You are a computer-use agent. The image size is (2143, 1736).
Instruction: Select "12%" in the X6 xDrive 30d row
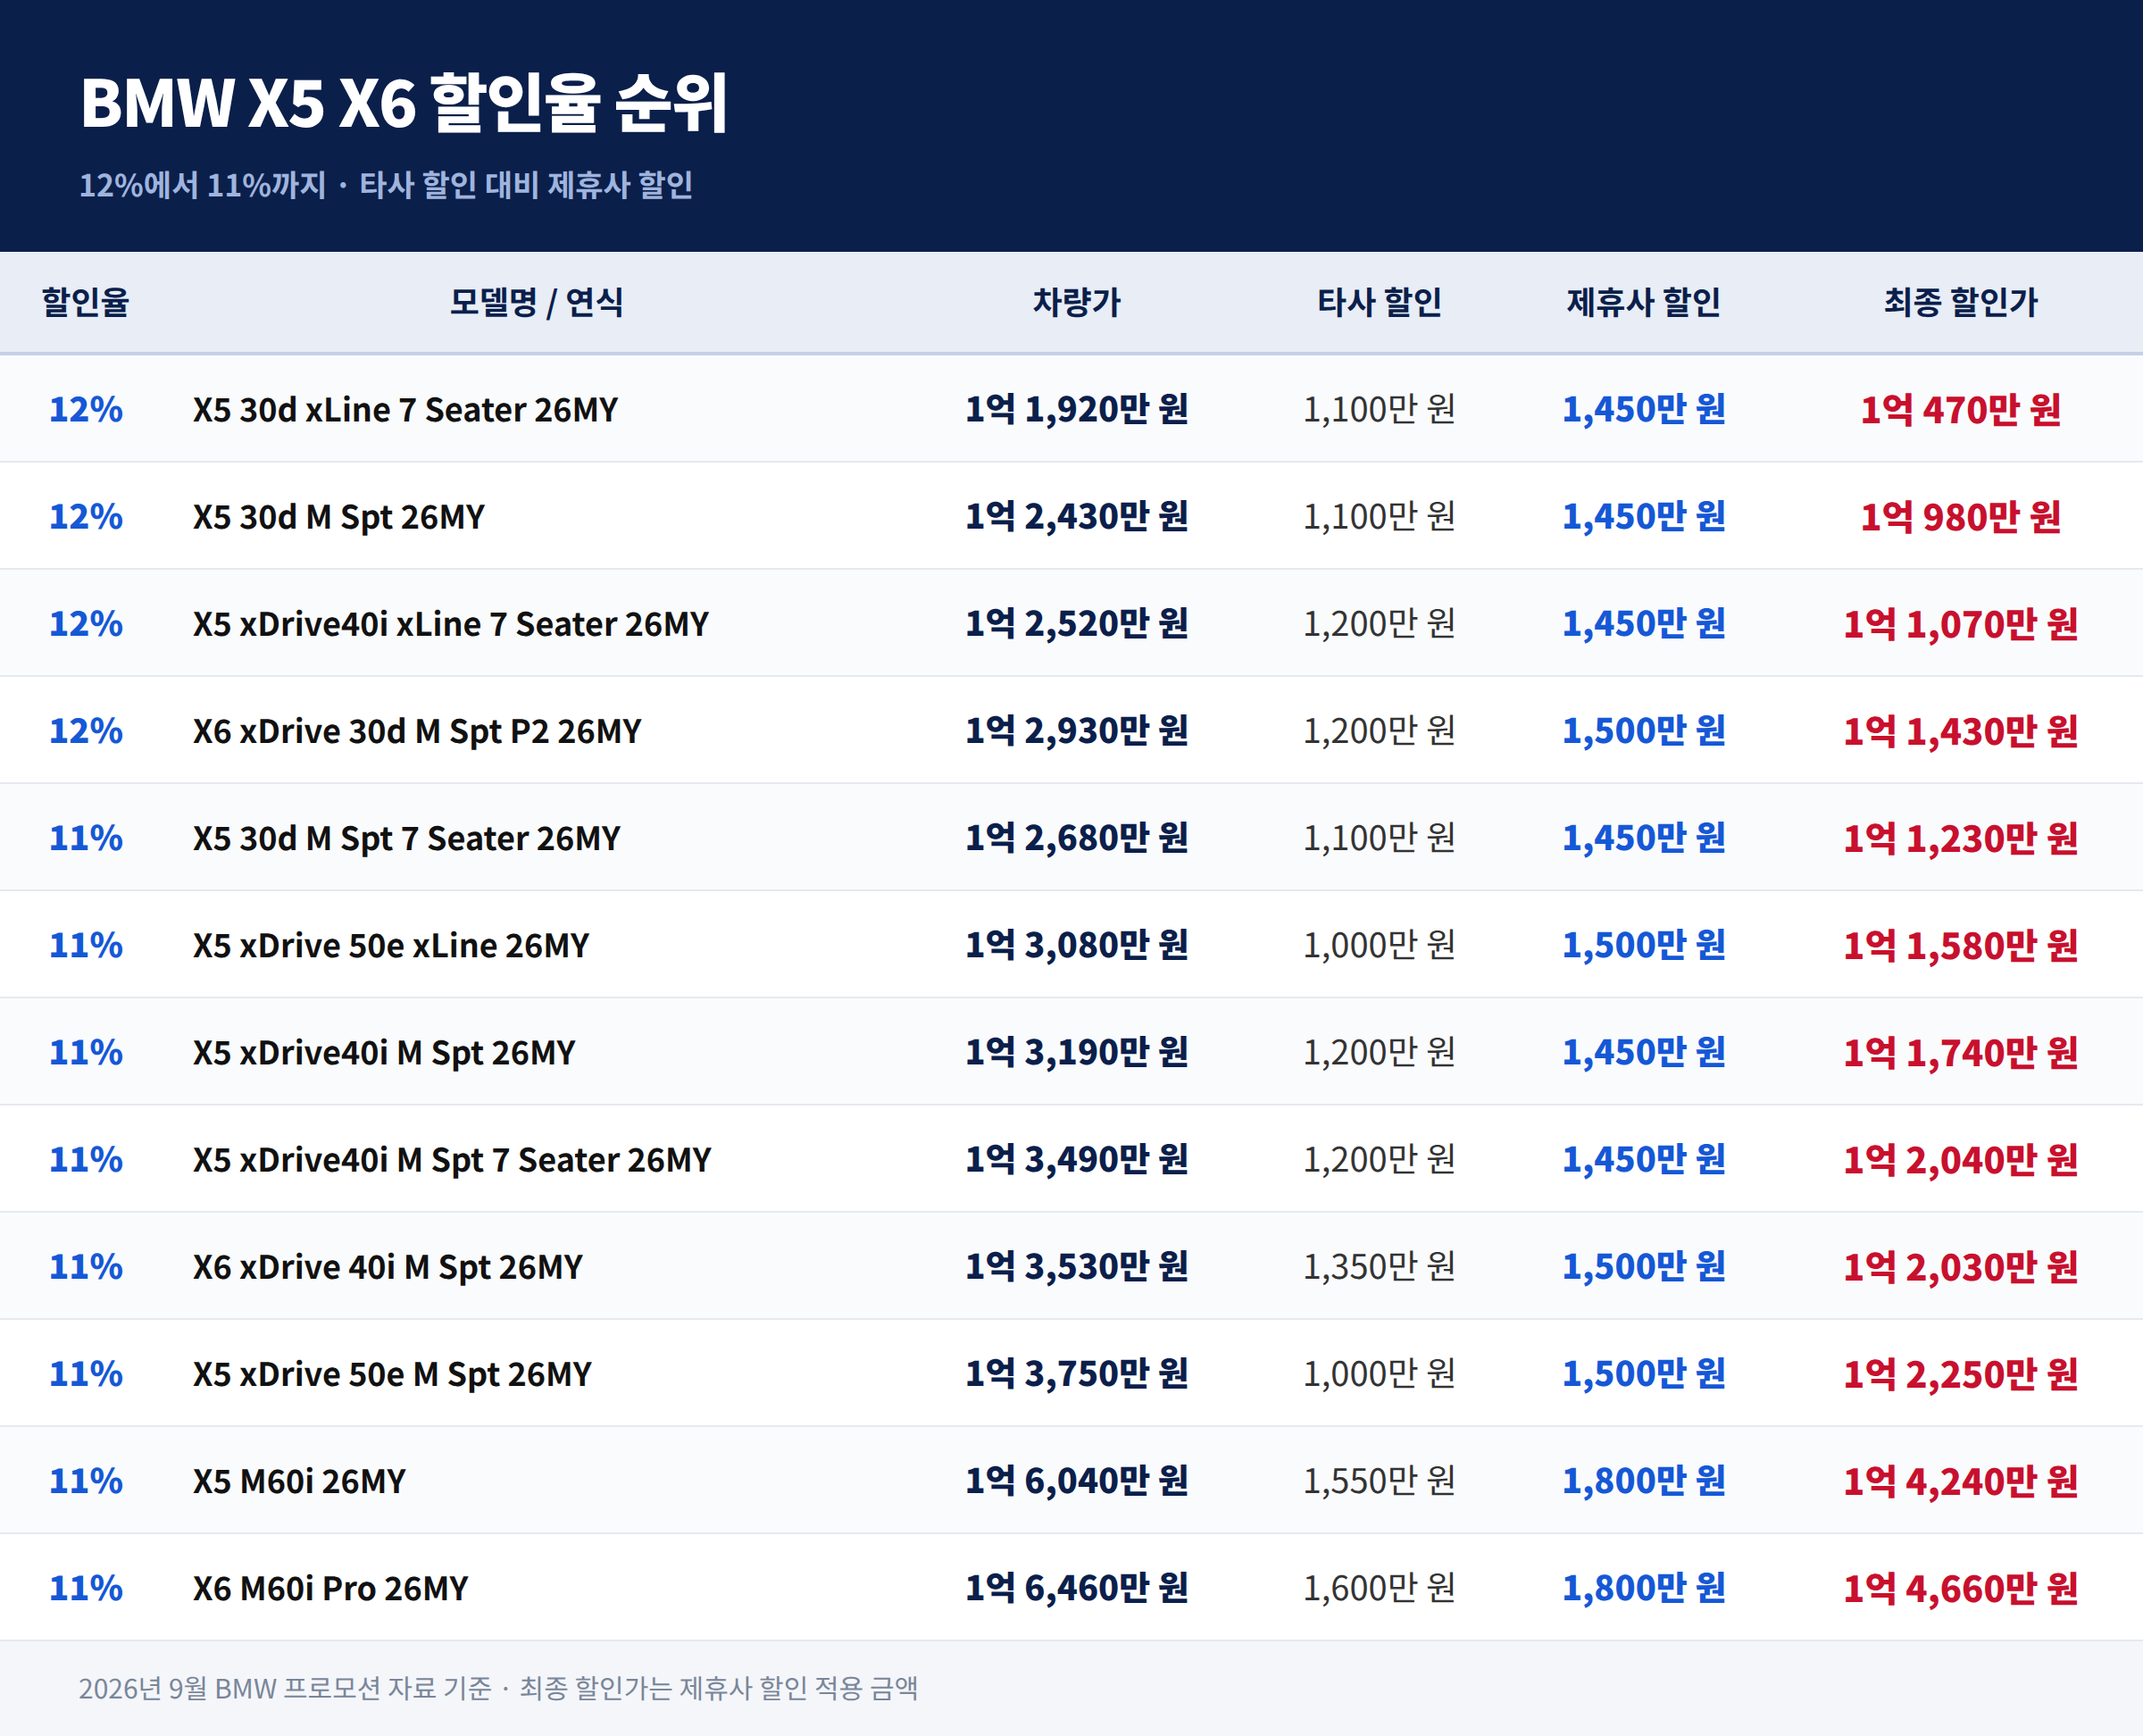click(x=86, y=730)
